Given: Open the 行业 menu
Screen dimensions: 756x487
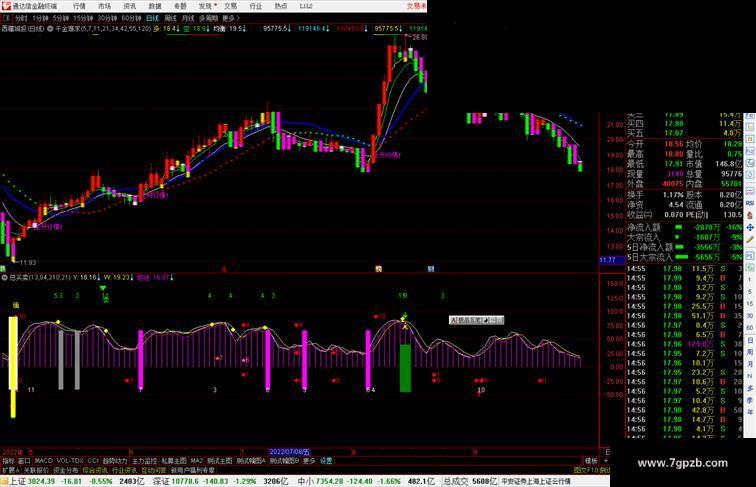Looking at the screenshot, I should coord(256,6).
